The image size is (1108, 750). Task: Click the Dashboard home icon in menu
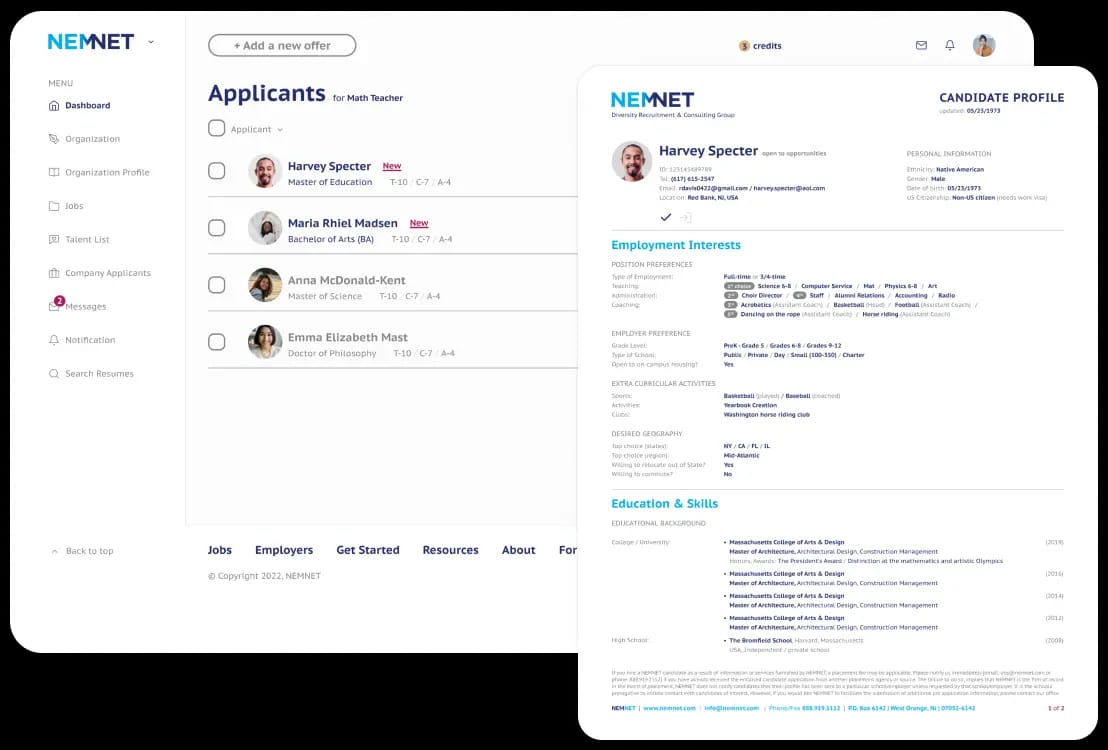pyautogui.click(x=54, y=105)
